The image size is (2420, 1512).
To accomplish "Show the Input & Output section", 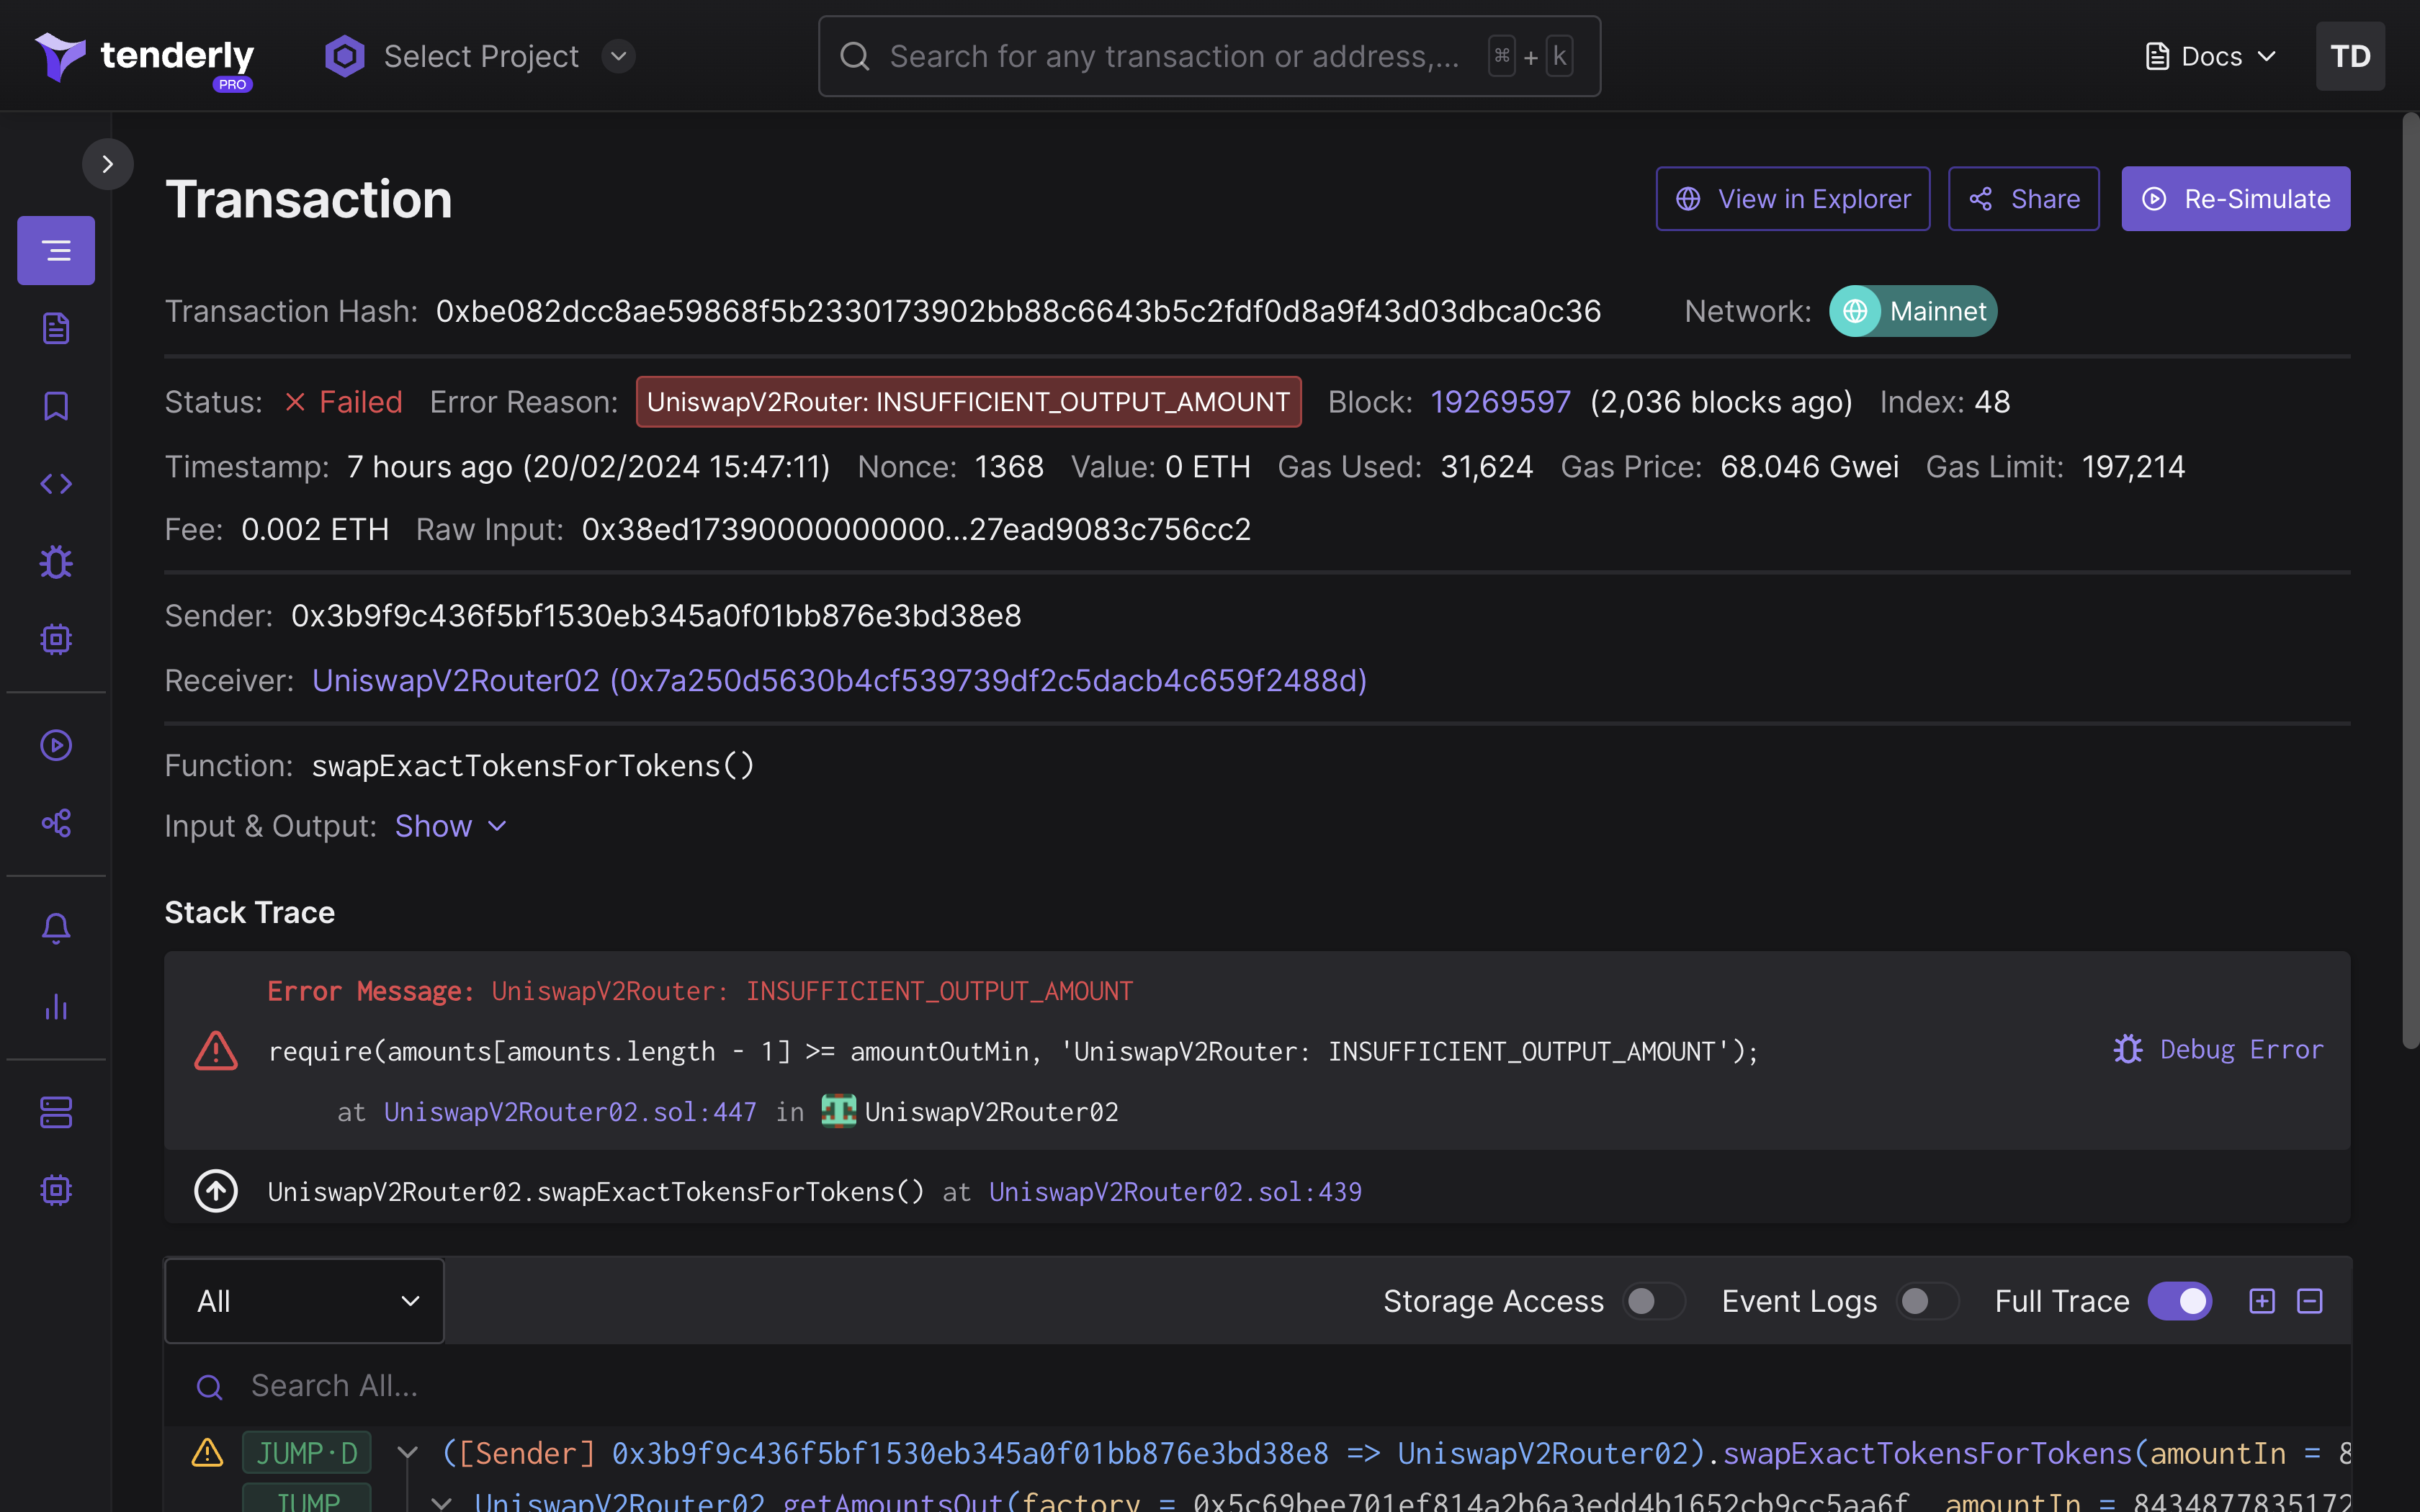I will [x=451, y=826].
